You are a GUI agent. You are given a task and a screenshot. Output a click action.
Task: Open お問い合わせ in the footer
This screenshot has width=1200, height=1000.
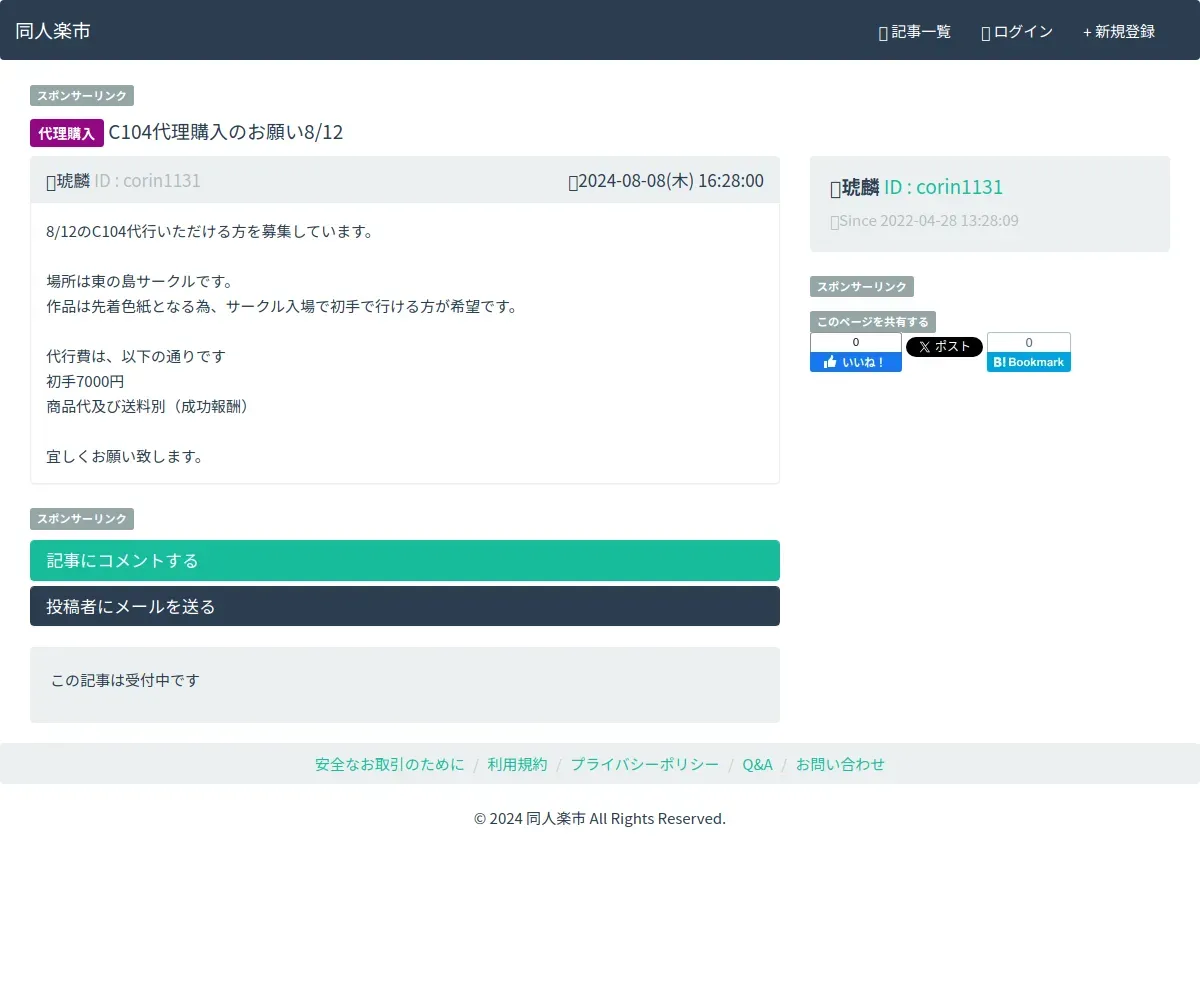(840, 764)
